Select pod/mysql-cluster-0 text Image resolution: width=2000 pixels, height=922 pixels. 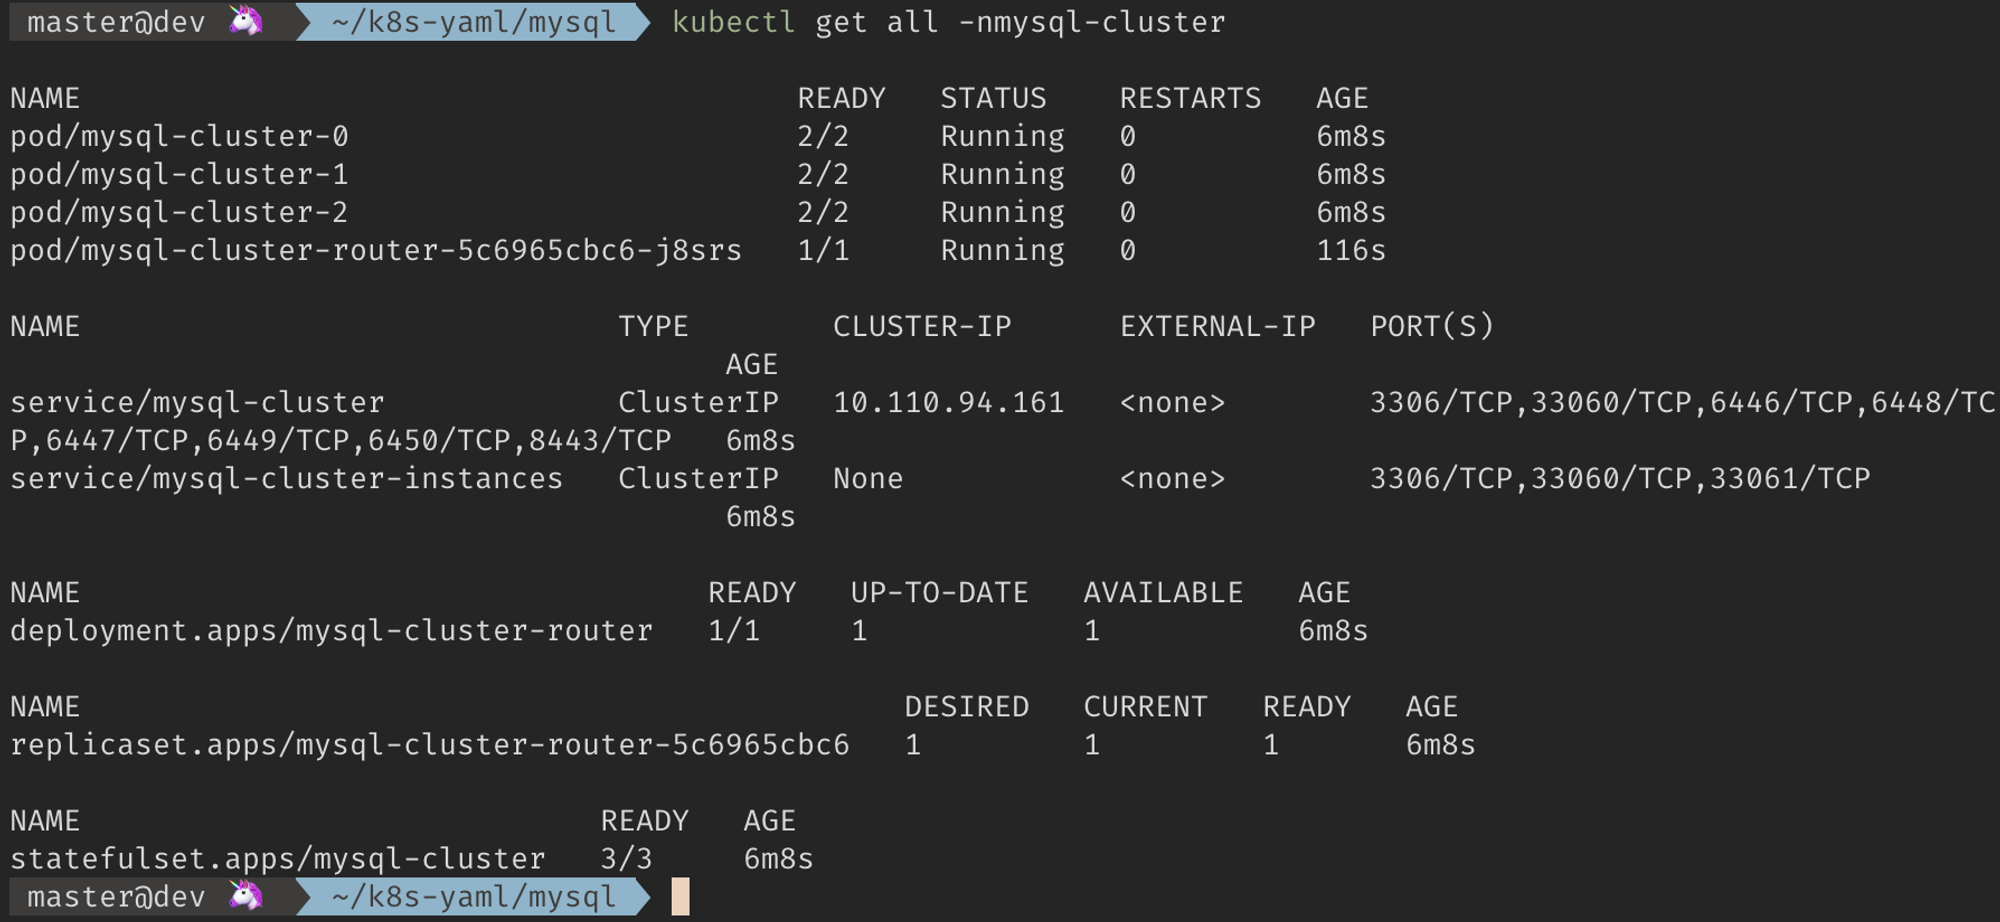[180, 136]
